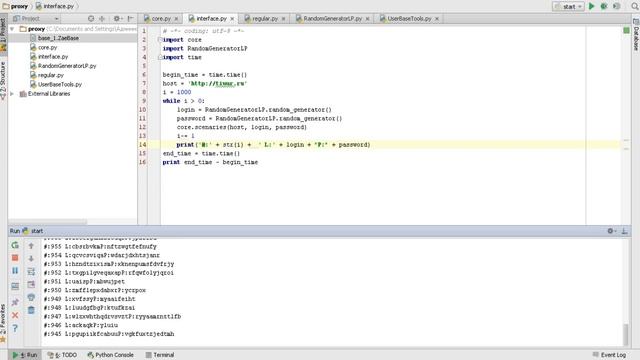Image resolution: width=640 pixels, height=360 pixels.
Task: Hide the Run tool window
Action: pos(625,231)
